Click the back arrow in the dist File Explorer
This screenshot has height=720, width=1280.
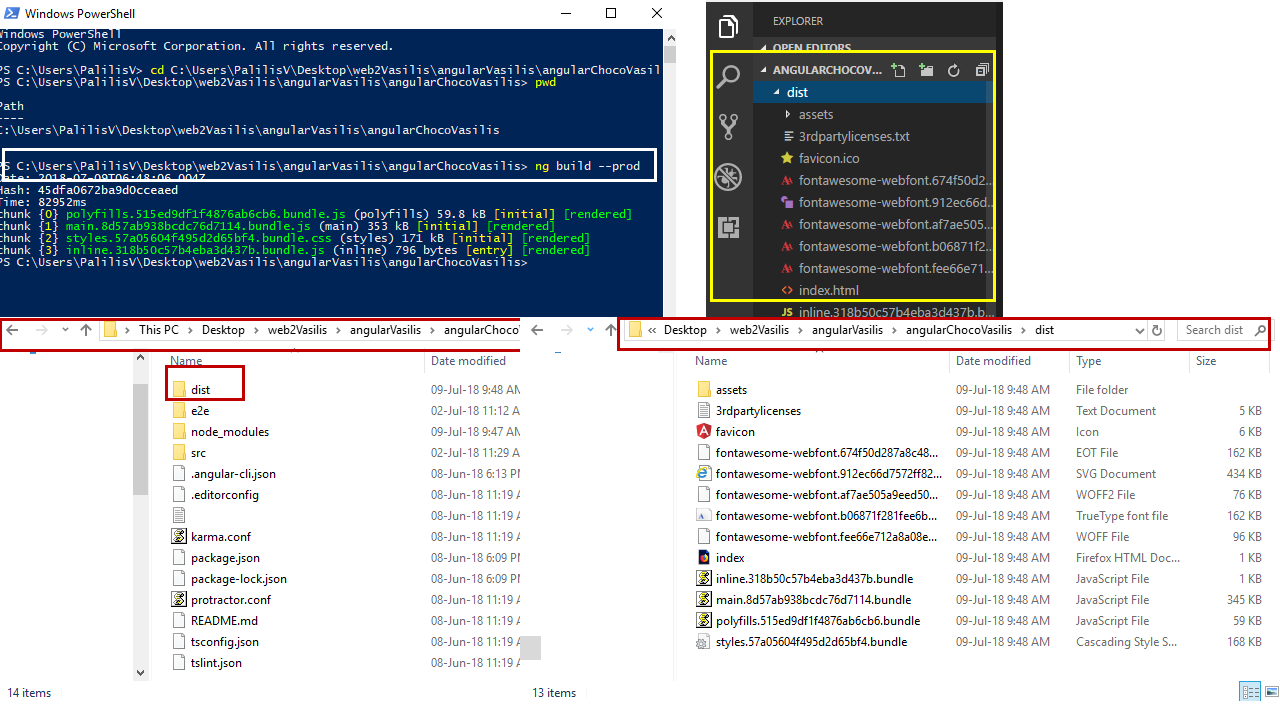click(x=538, y=330)
